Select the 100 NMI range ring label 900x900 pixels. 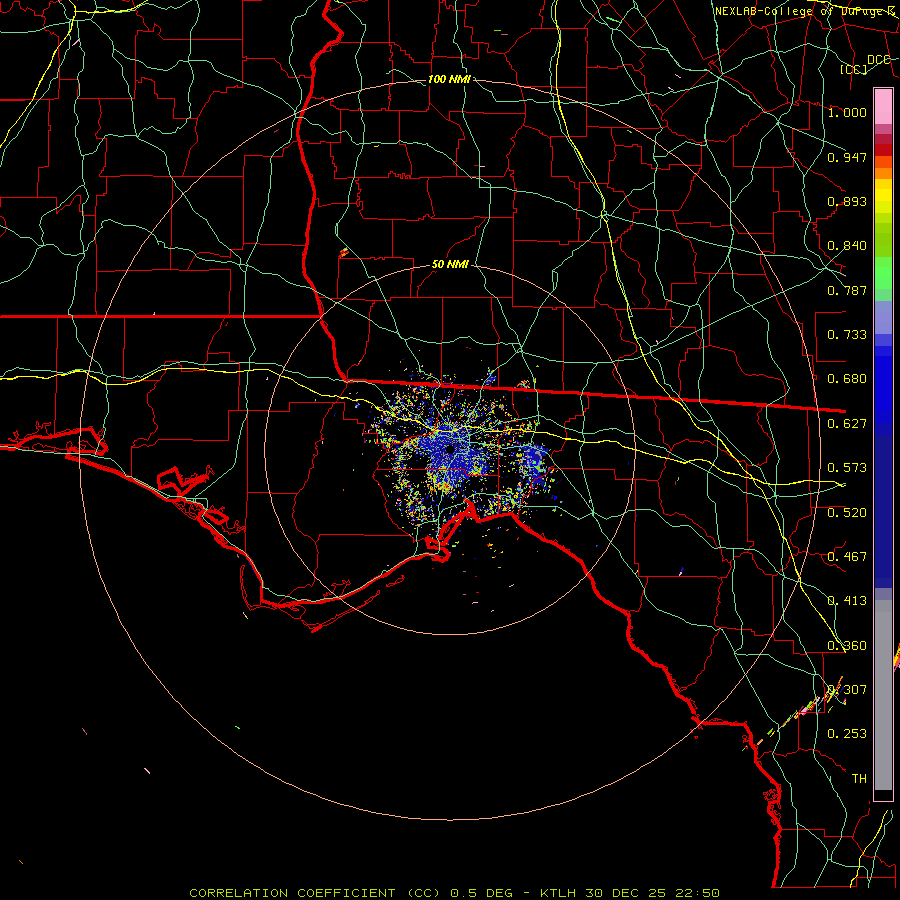coord(449,79)
